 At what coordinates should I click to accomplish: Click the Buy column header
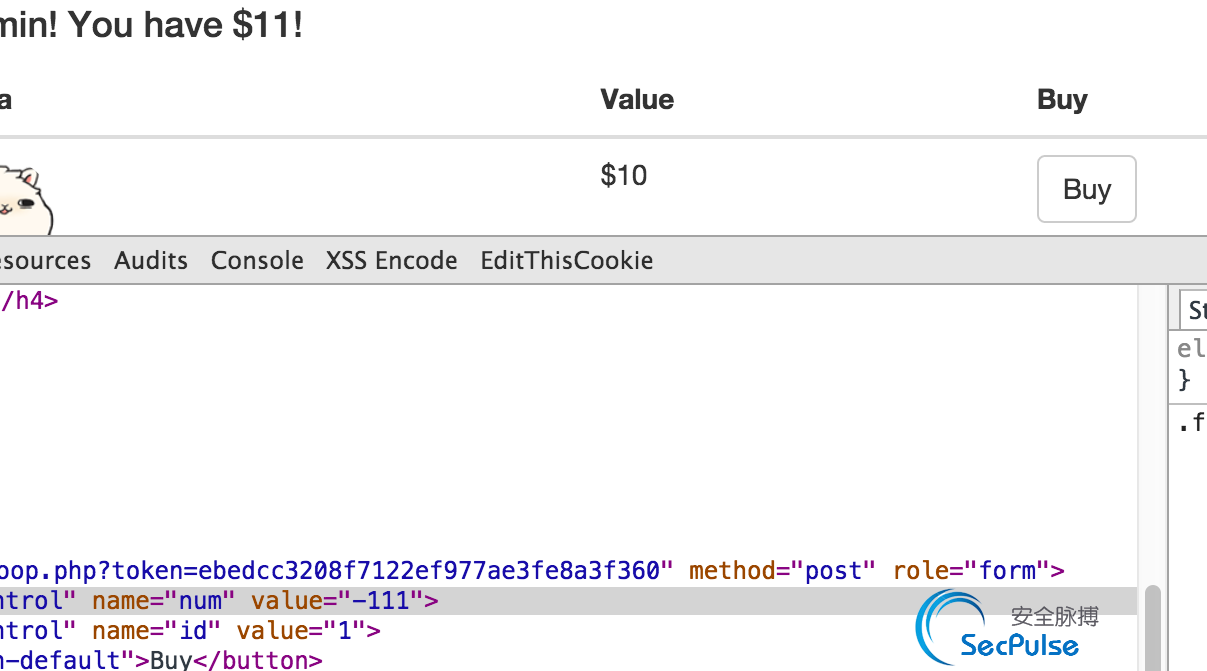click(1062, 99)
